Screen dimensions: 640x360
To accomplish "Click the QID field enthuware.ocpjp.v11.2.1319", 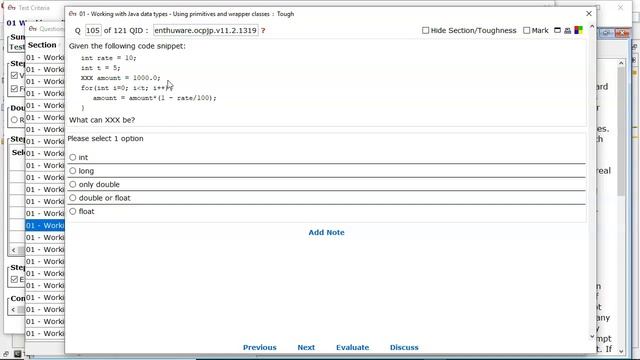I will pos(206,31).
